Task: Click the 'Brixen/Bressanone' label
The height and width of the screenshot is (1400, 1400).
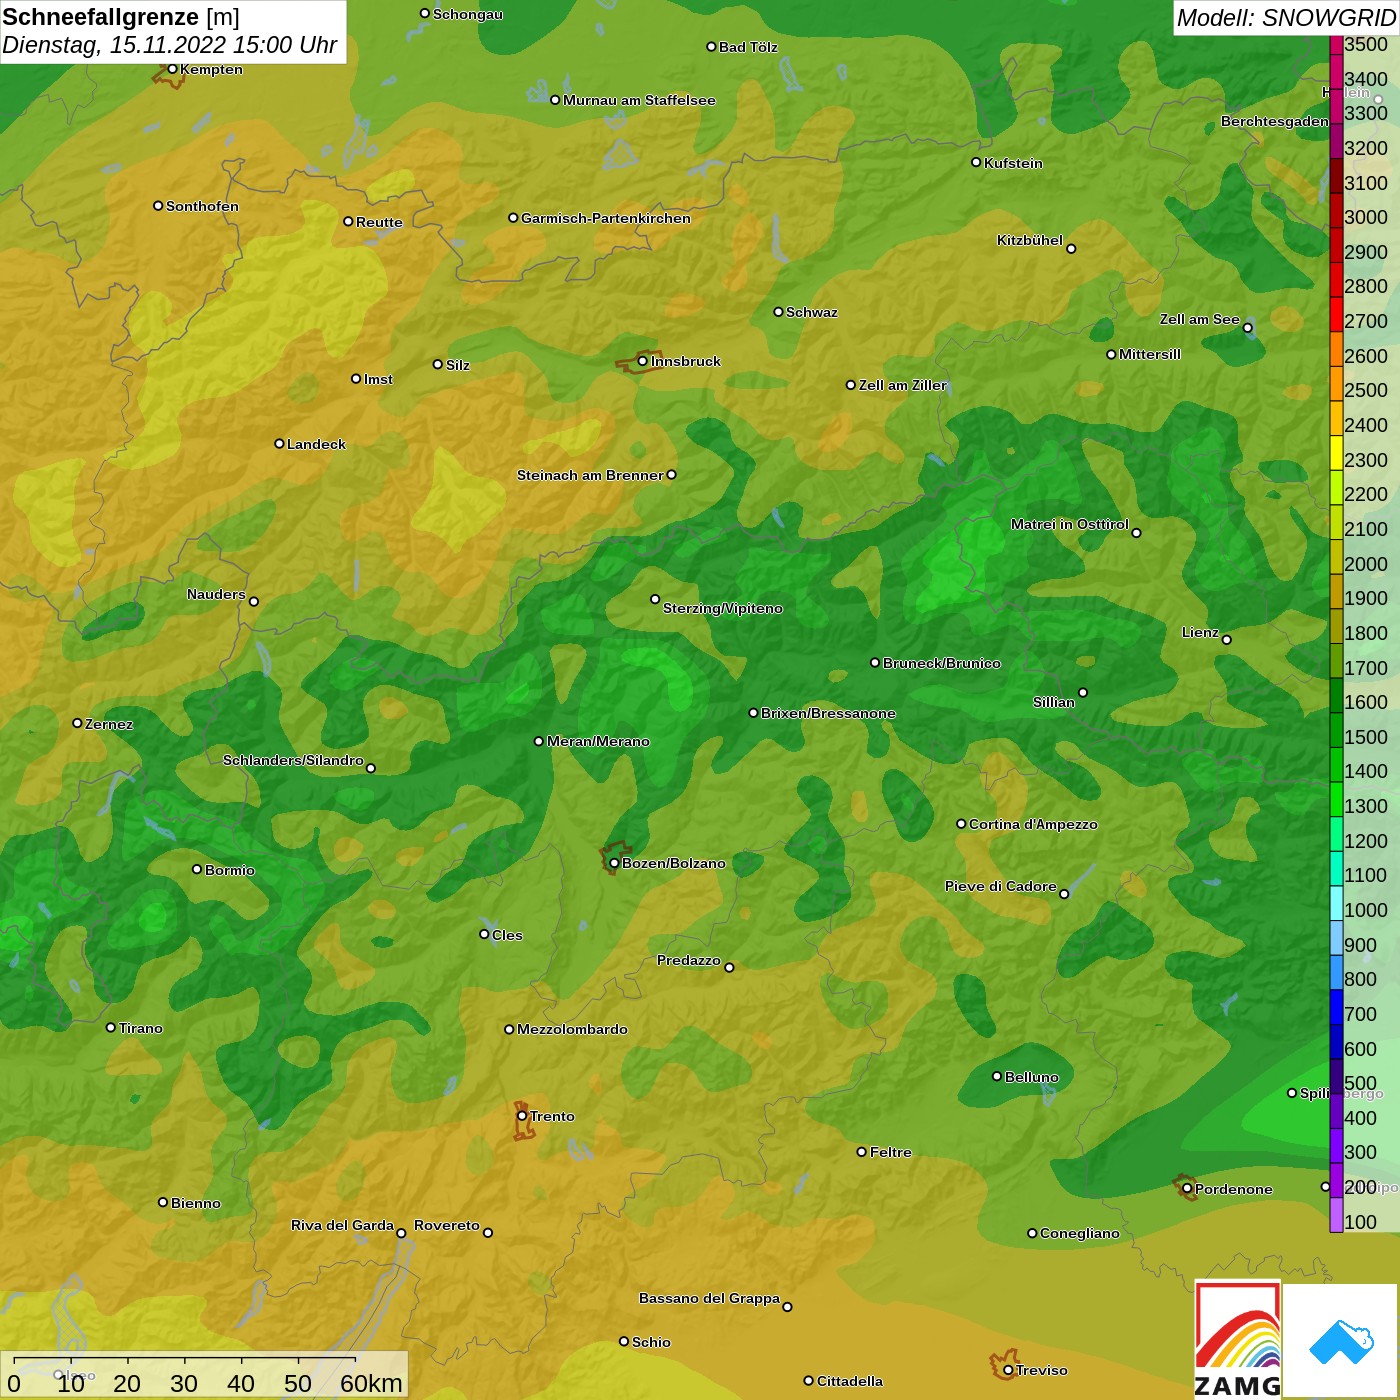Action: (x=828, y=713)
